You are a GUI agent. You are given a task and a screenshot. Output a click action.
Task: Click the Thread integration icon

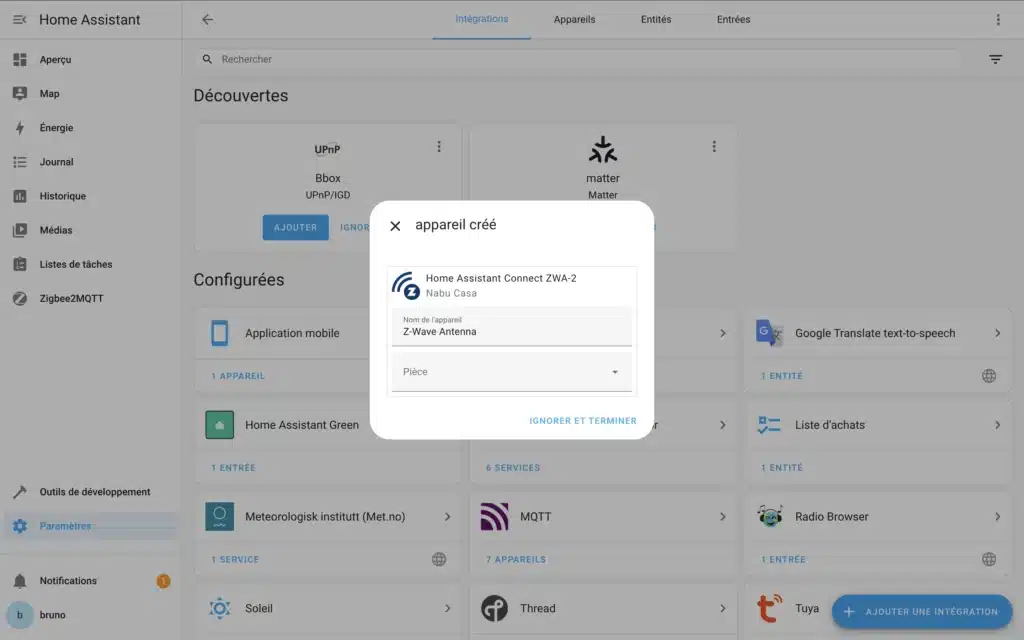[494, 608]
